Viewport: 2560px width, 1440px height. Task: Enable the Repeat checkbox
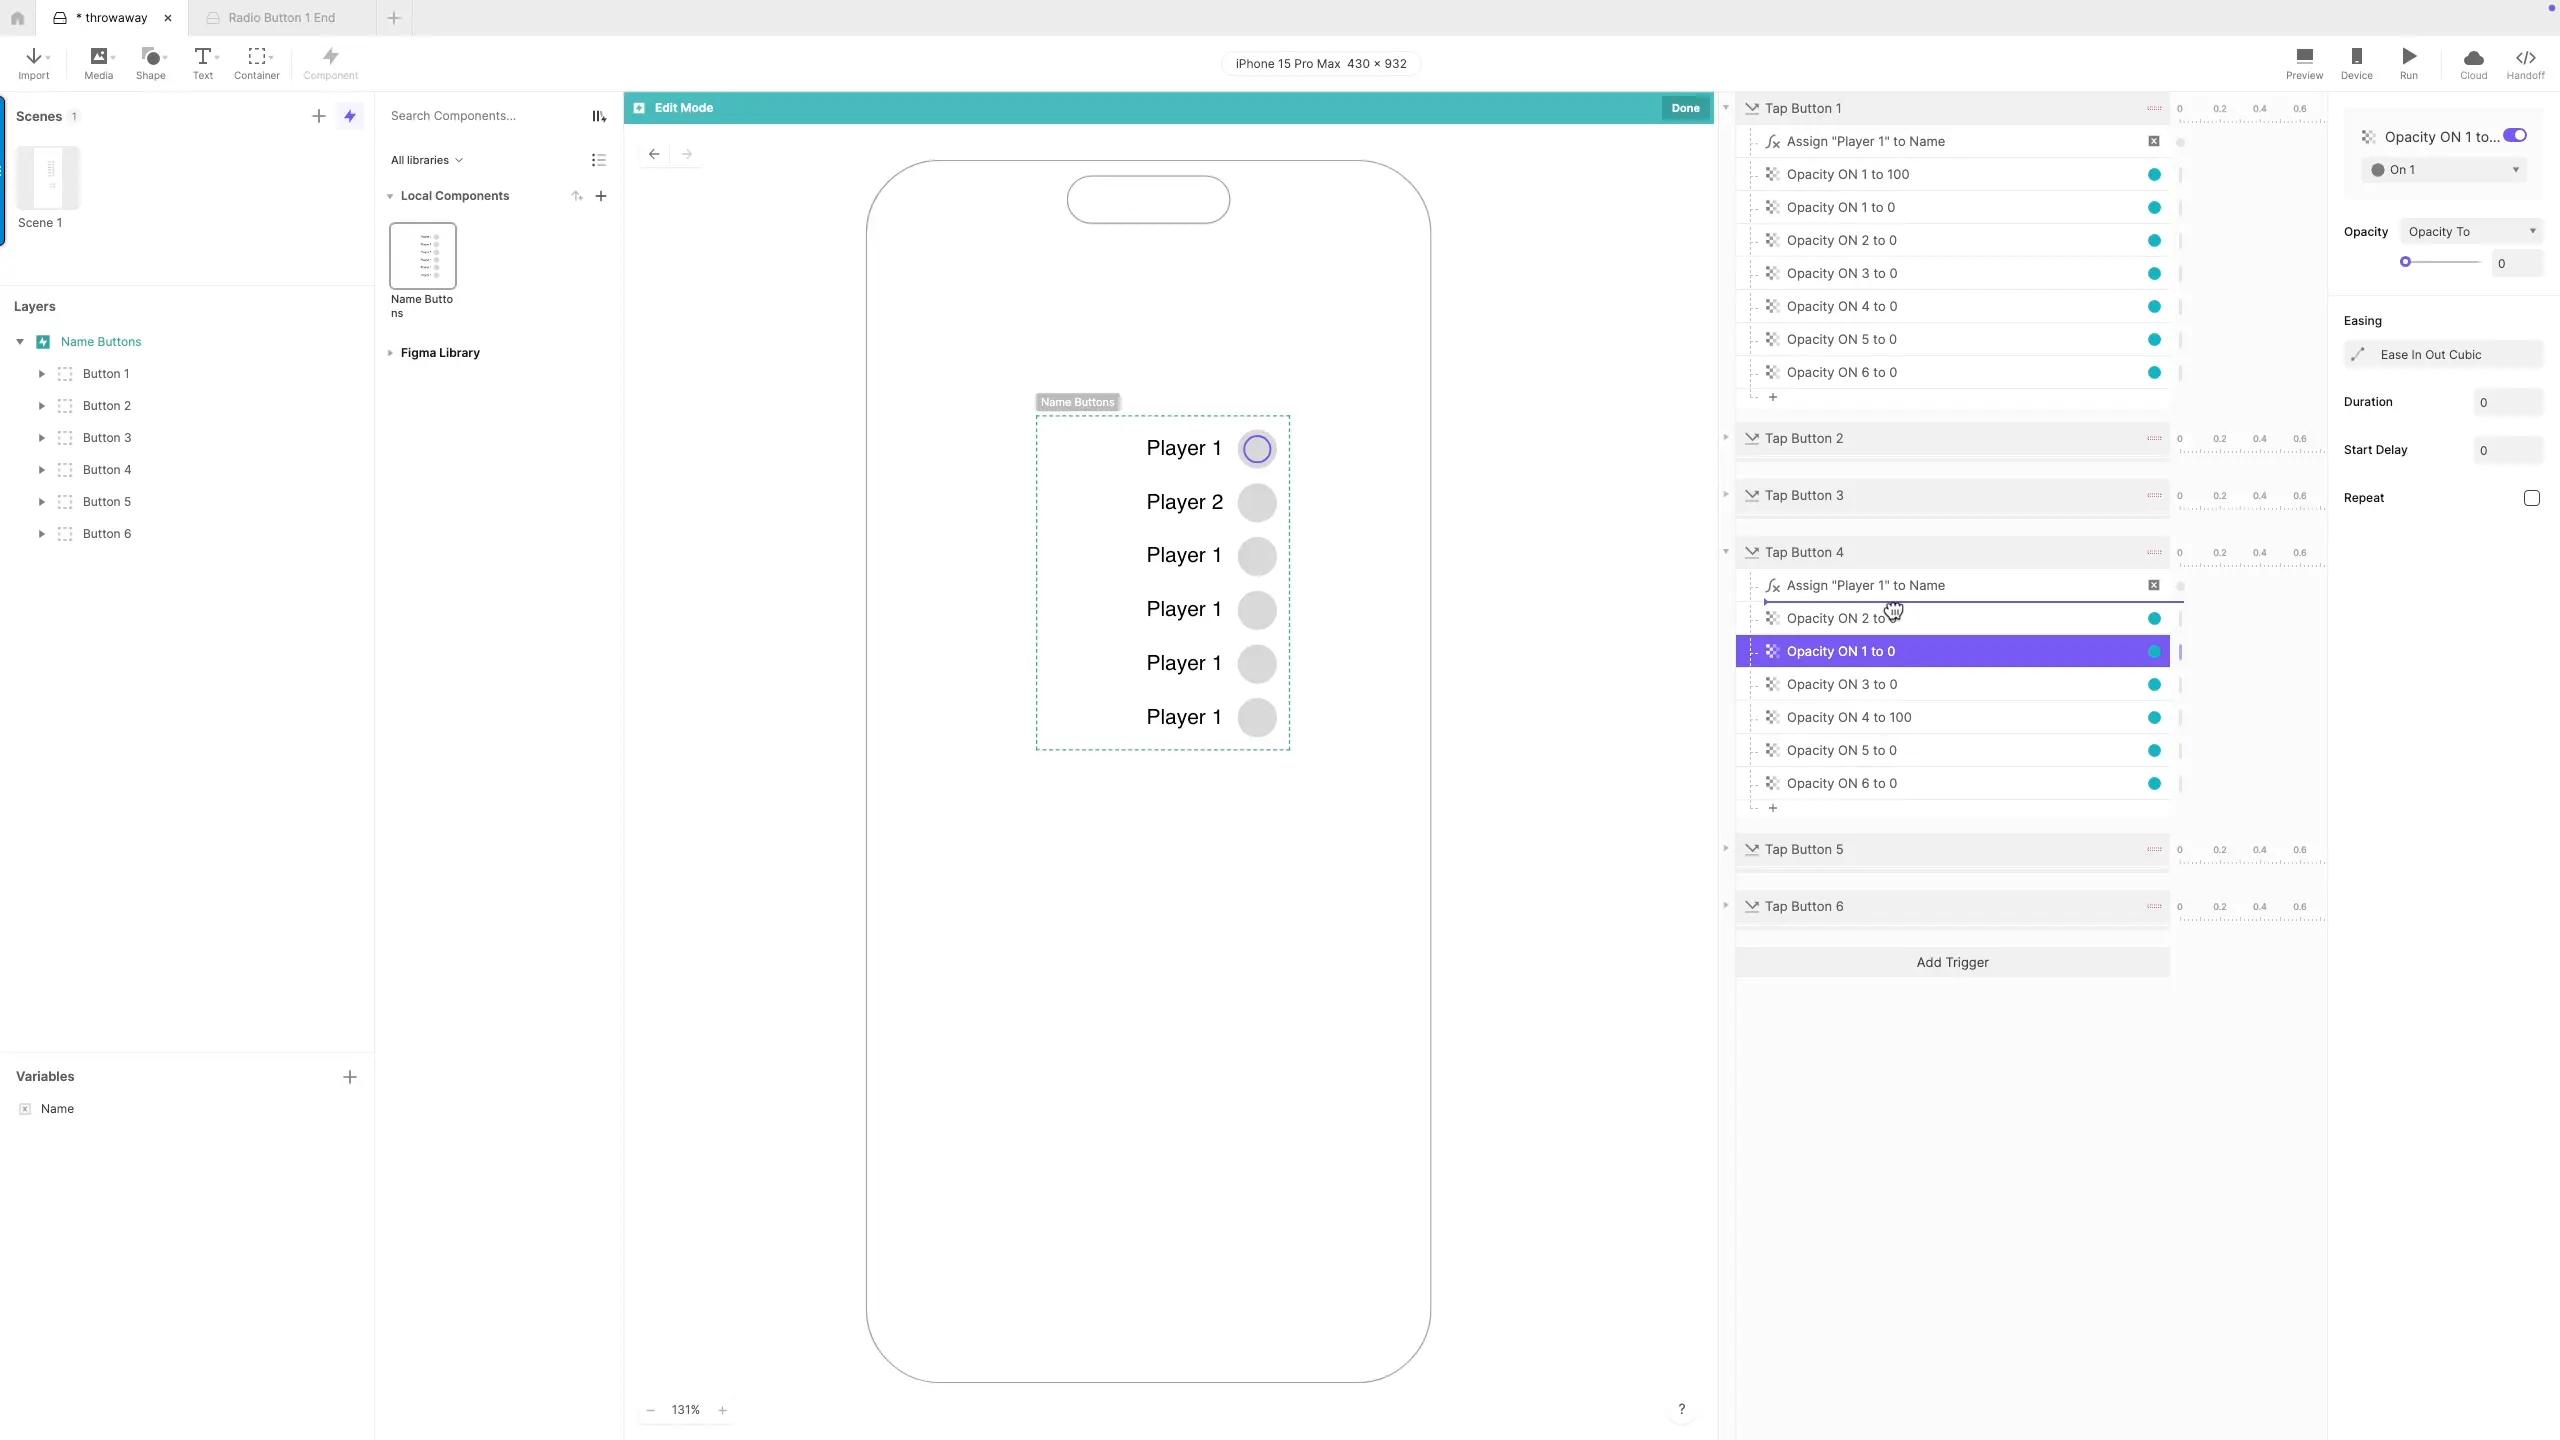click(2531, 498)
